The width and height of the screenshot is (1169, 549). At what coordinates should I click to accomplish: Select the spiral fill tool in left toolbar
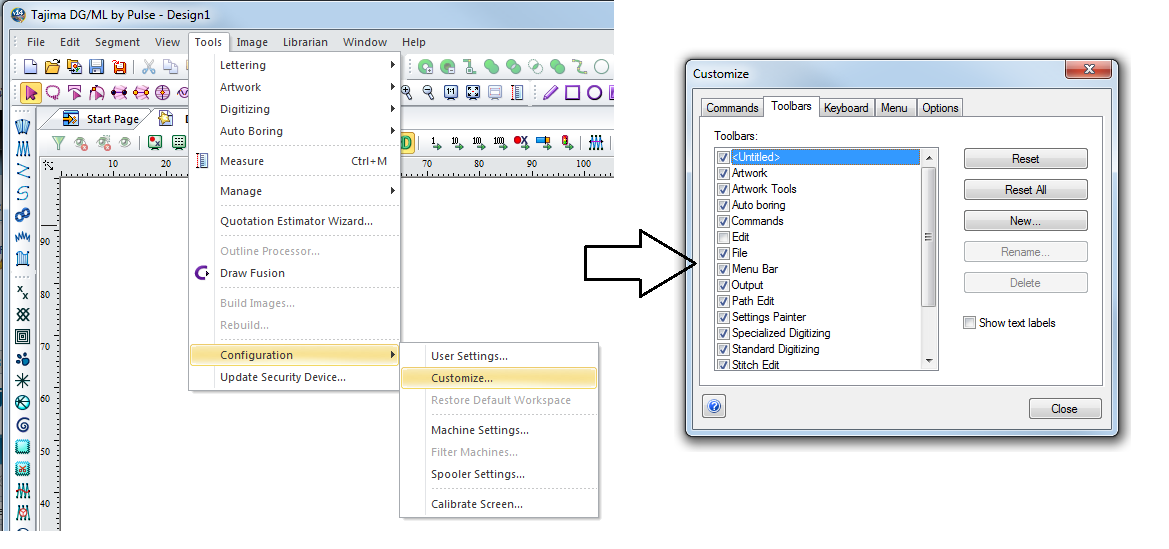pos(23,425)
